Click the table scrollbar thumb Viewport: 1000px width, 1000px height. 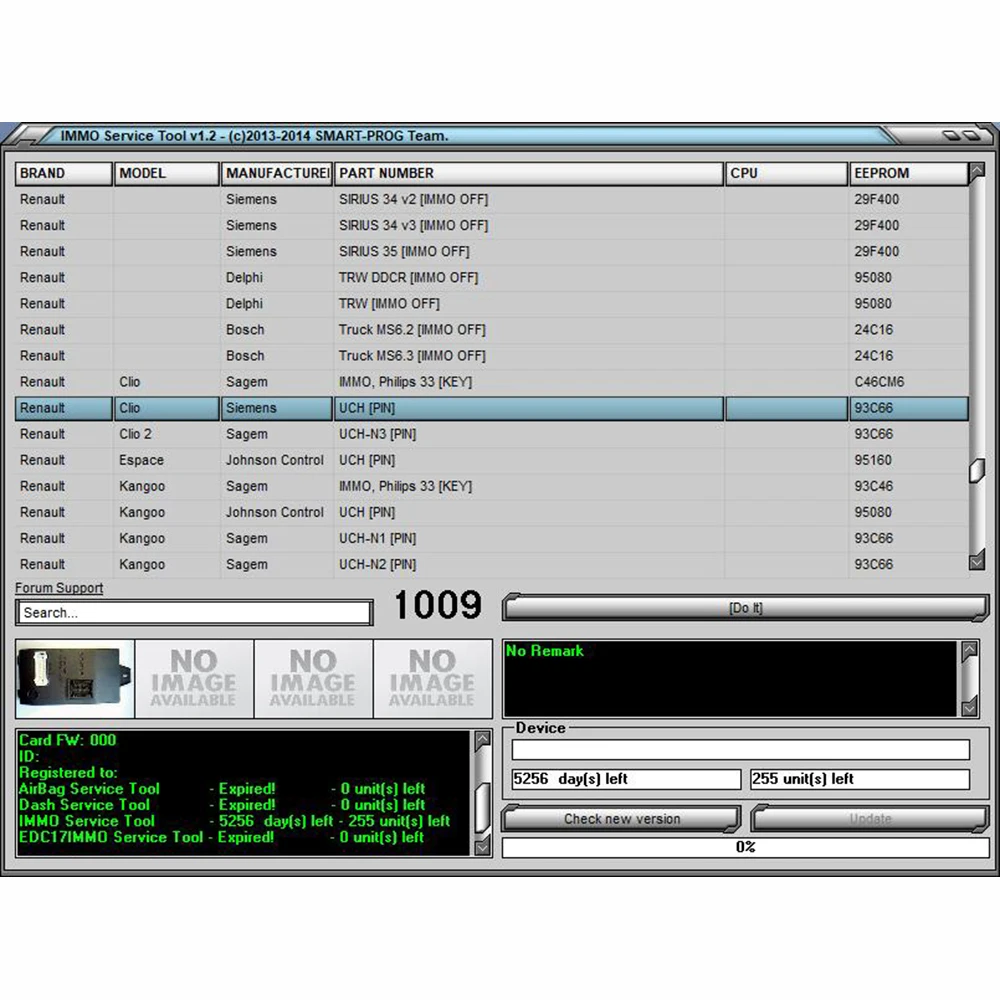[x=976, y=471]
